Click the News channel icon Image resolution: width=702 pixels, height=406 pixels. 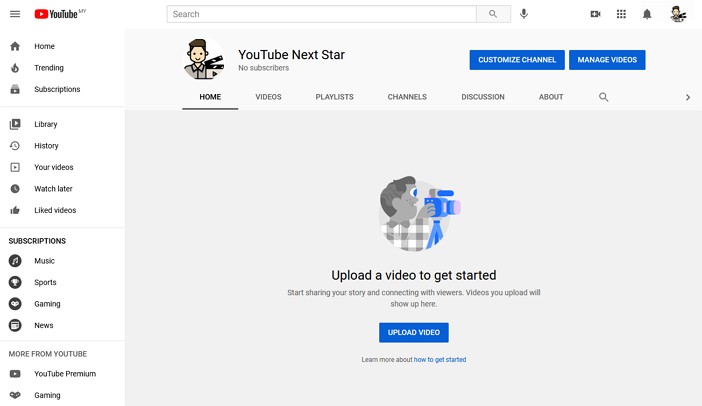15,325
